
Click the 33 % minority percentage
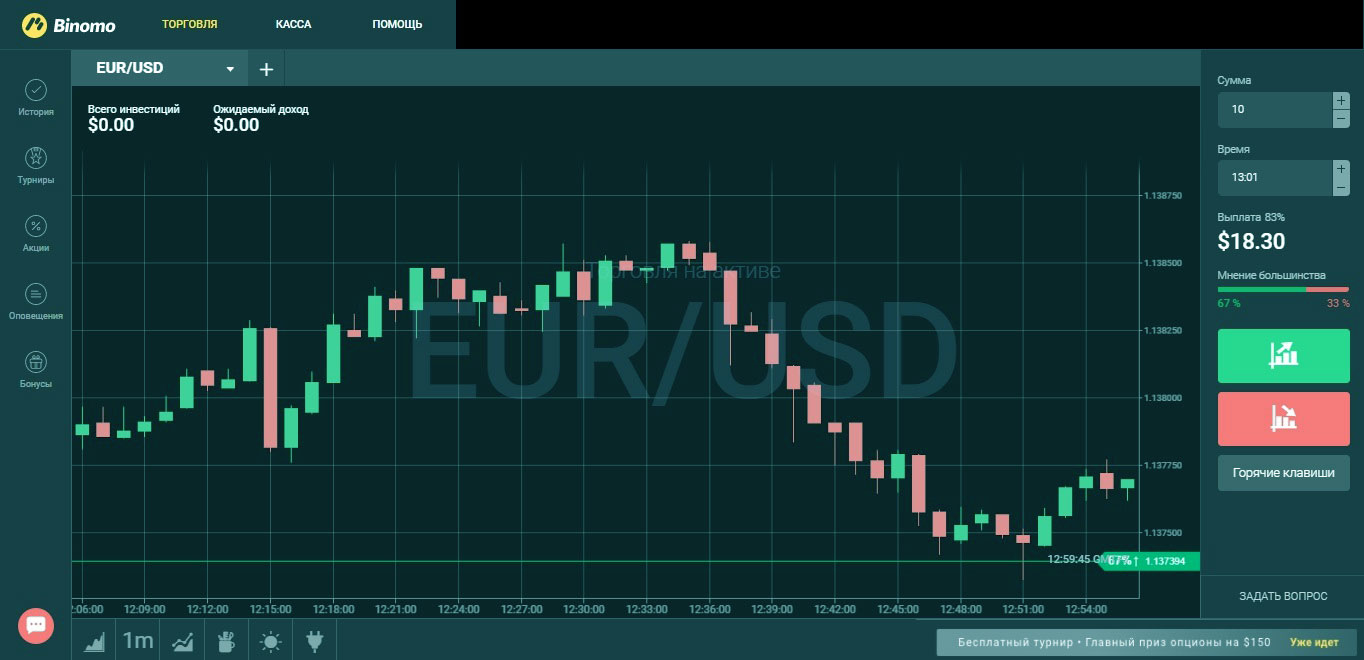pos(1338,303)
